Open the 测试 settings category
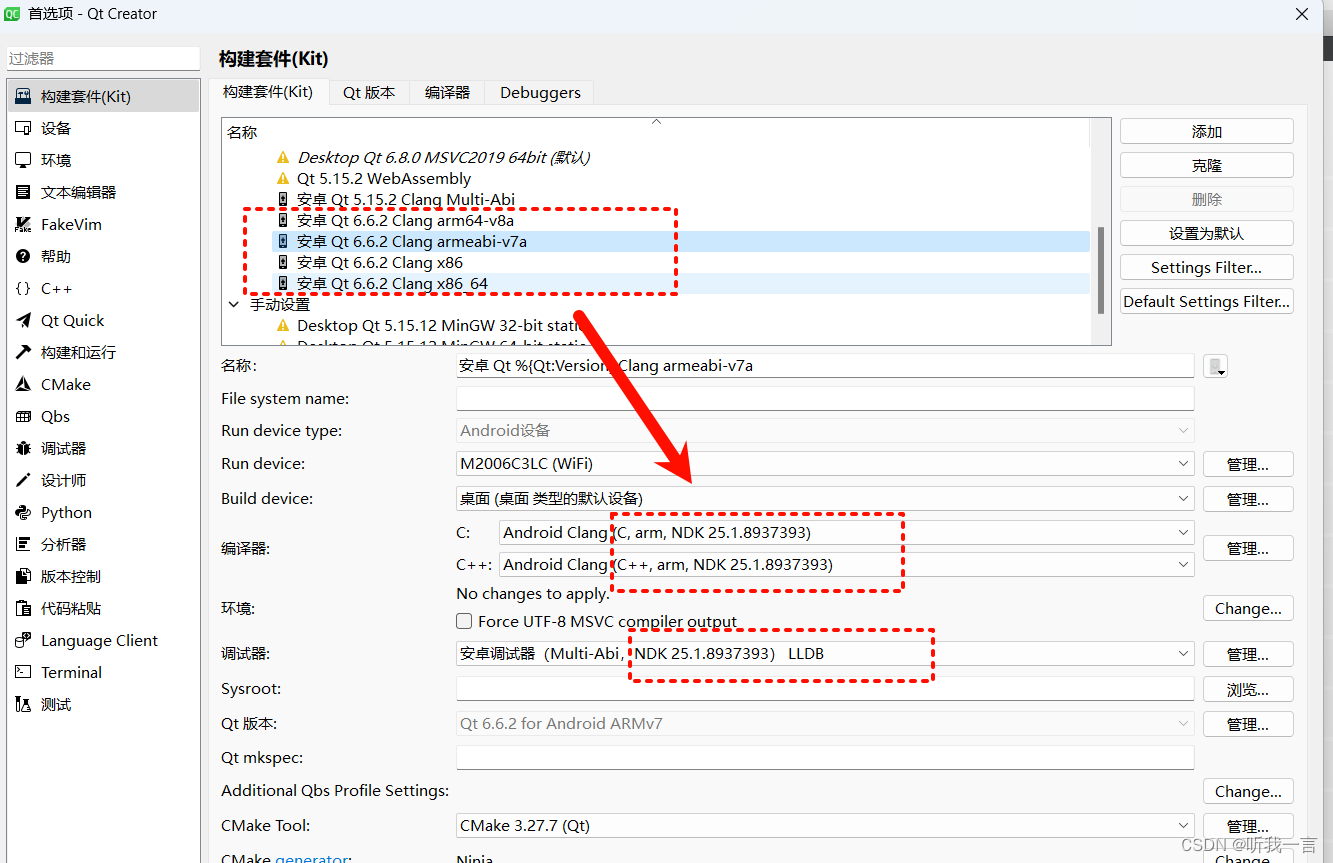Viewport: 1333px width, 863px height. [x=103, y=704]
